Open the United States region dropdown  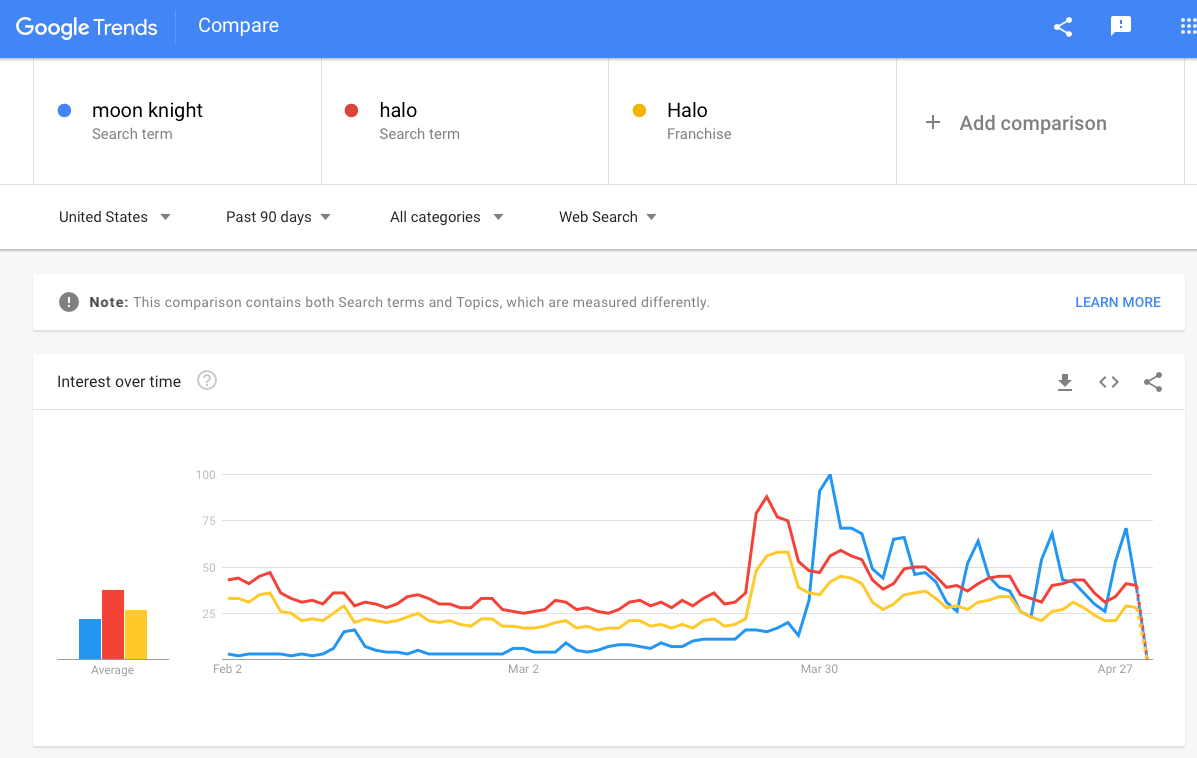(115, 217)
